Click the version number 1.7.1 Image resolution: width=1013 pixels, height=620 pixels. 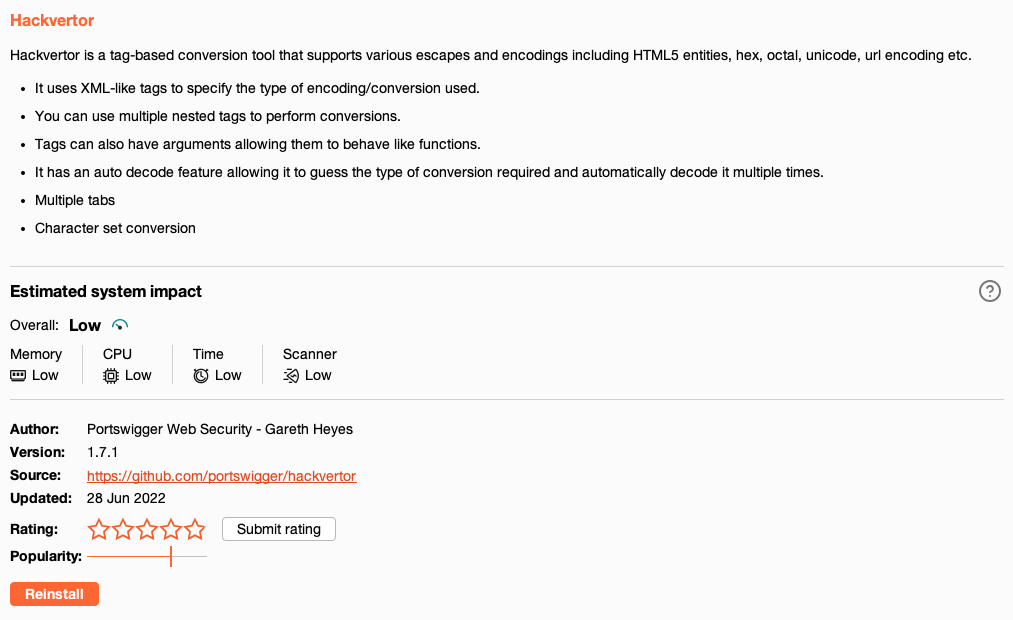pos(105,452)
